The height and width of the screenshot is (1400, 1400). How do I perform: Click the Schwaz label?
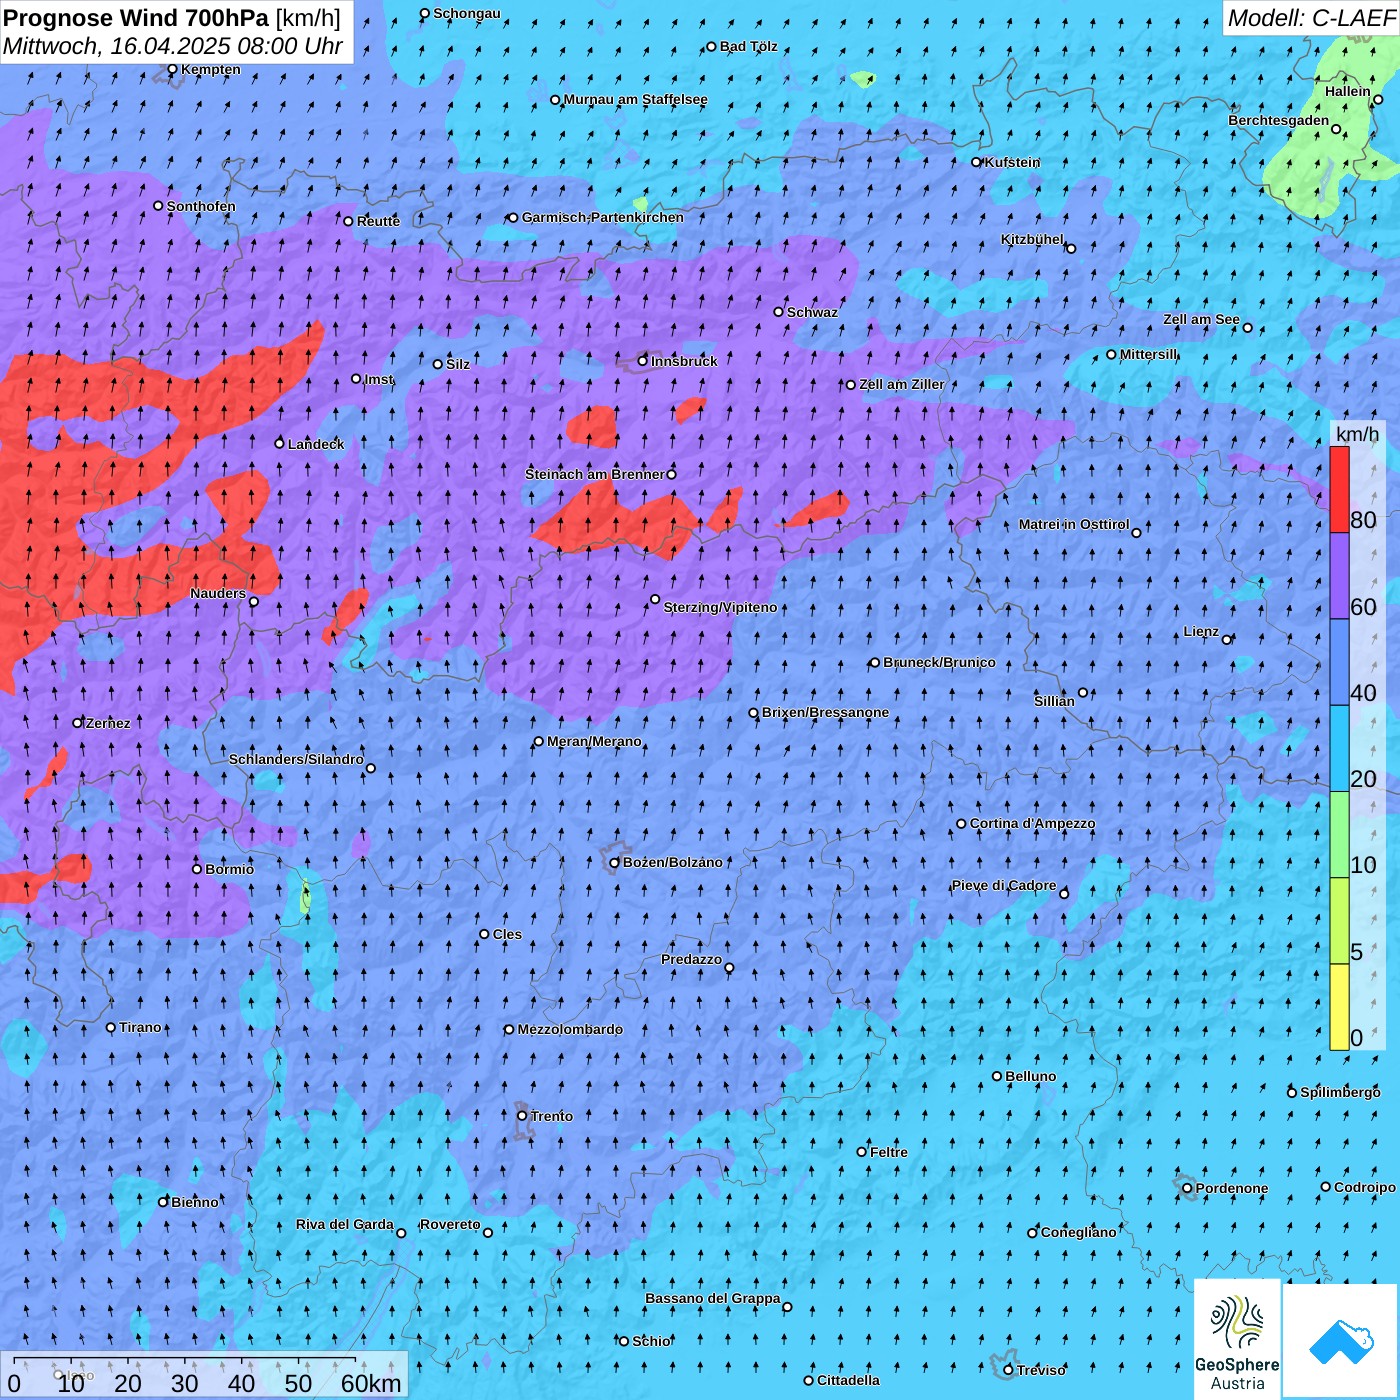pyautogui.click(x=812, y=312)
